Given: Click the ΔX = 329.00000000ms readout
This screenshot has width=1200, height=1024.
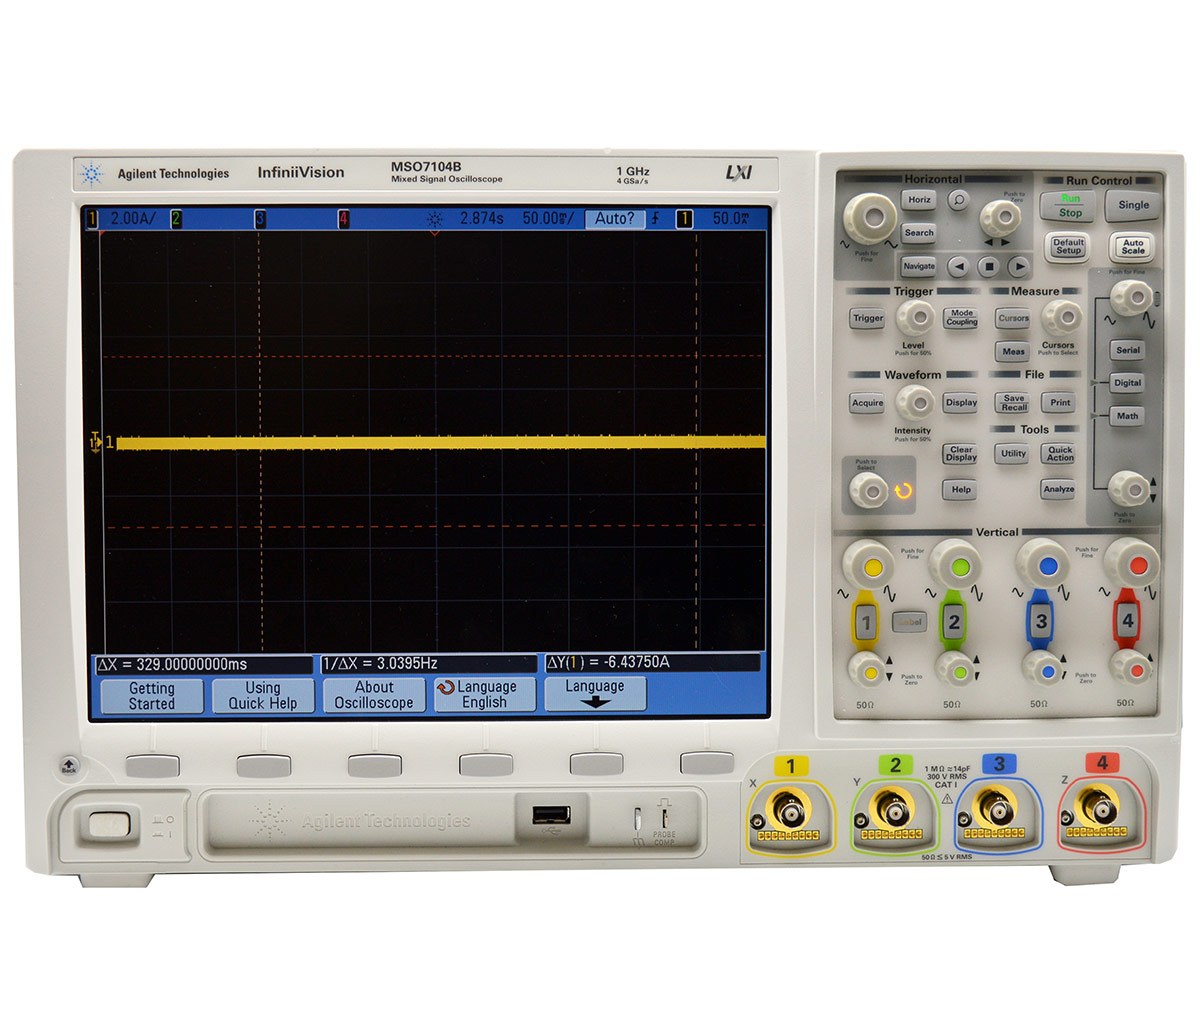Looking at the screenshot, I should click(x=203, y=663).
